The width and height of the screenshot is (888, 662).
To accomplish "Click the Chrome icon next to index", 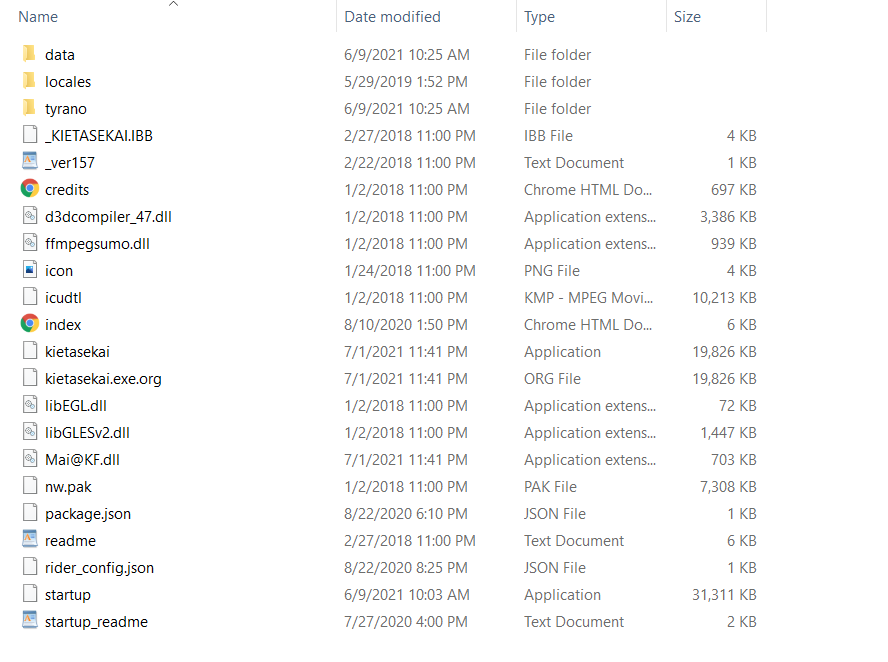I will [30, 324].
